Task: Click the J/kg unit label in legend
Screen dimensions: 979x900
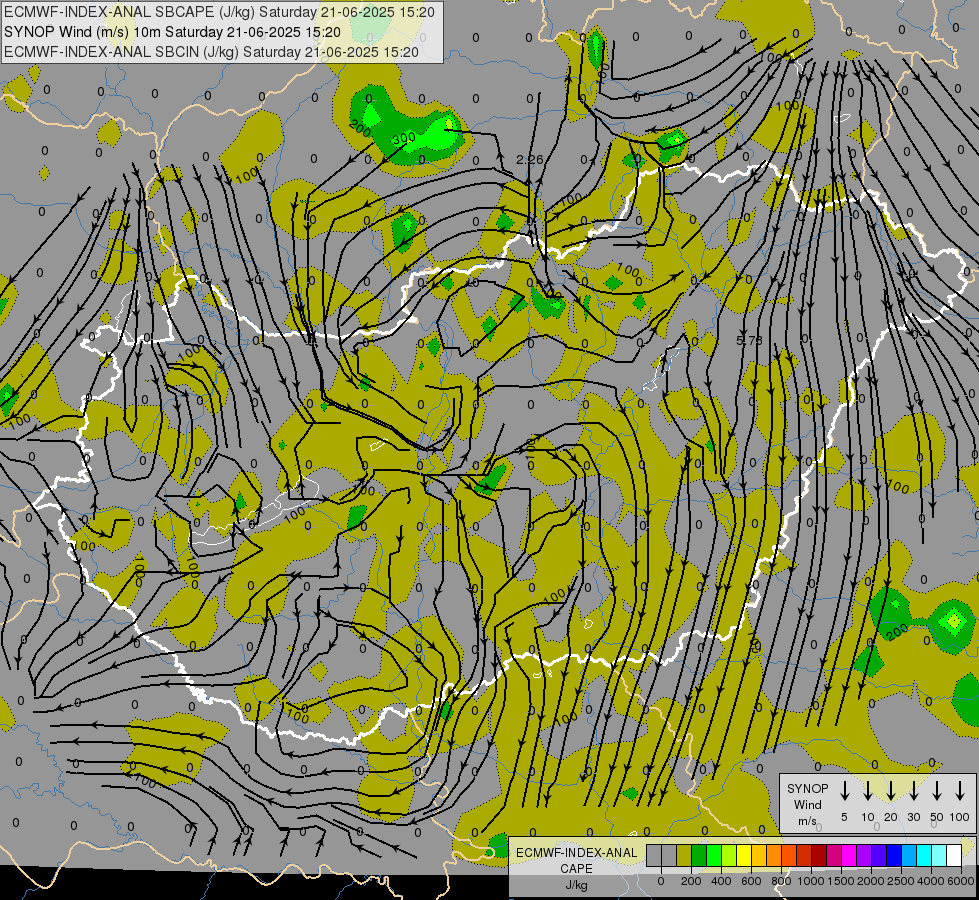Action: tap(576, 885)
